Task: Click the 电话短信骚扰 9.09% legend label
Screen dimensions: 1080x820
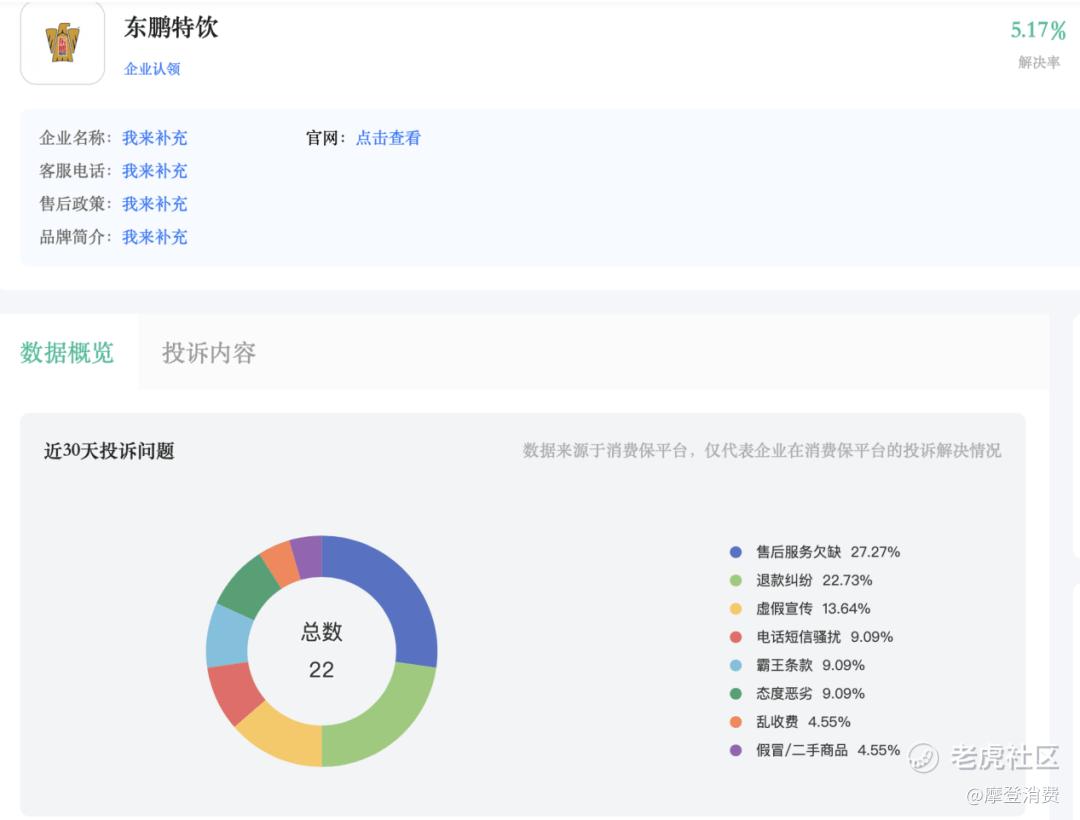Action: [824, 637]
